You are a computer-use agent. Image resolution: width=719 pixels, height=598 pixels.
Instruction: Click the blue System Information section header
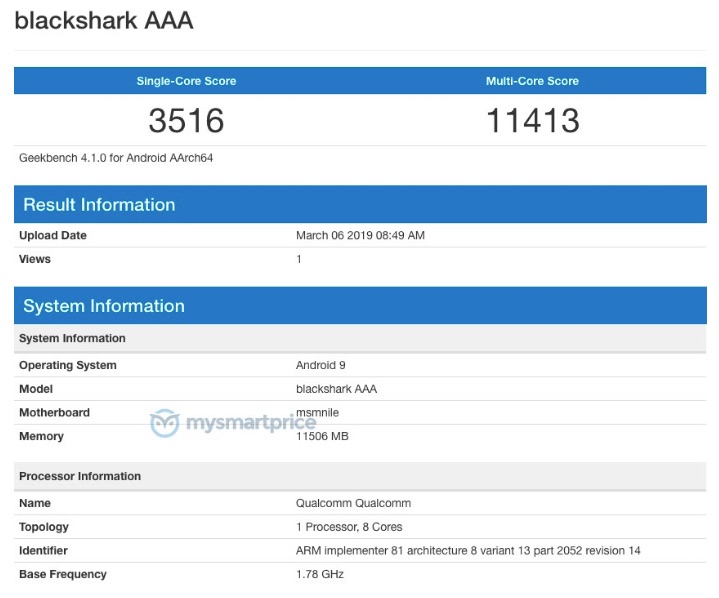[360, 305]
